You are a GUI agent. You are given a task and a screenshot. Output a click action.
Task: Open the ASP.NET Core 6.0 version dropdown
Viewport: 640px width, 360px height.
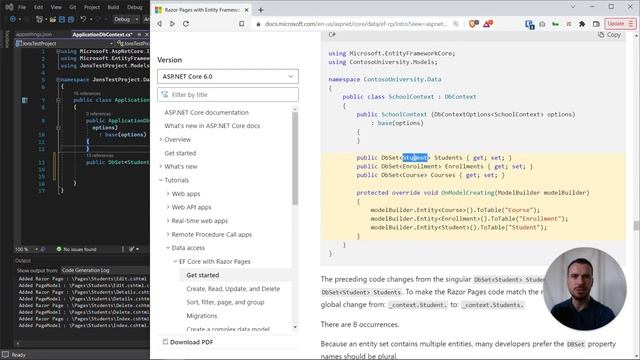coord(228,76)
